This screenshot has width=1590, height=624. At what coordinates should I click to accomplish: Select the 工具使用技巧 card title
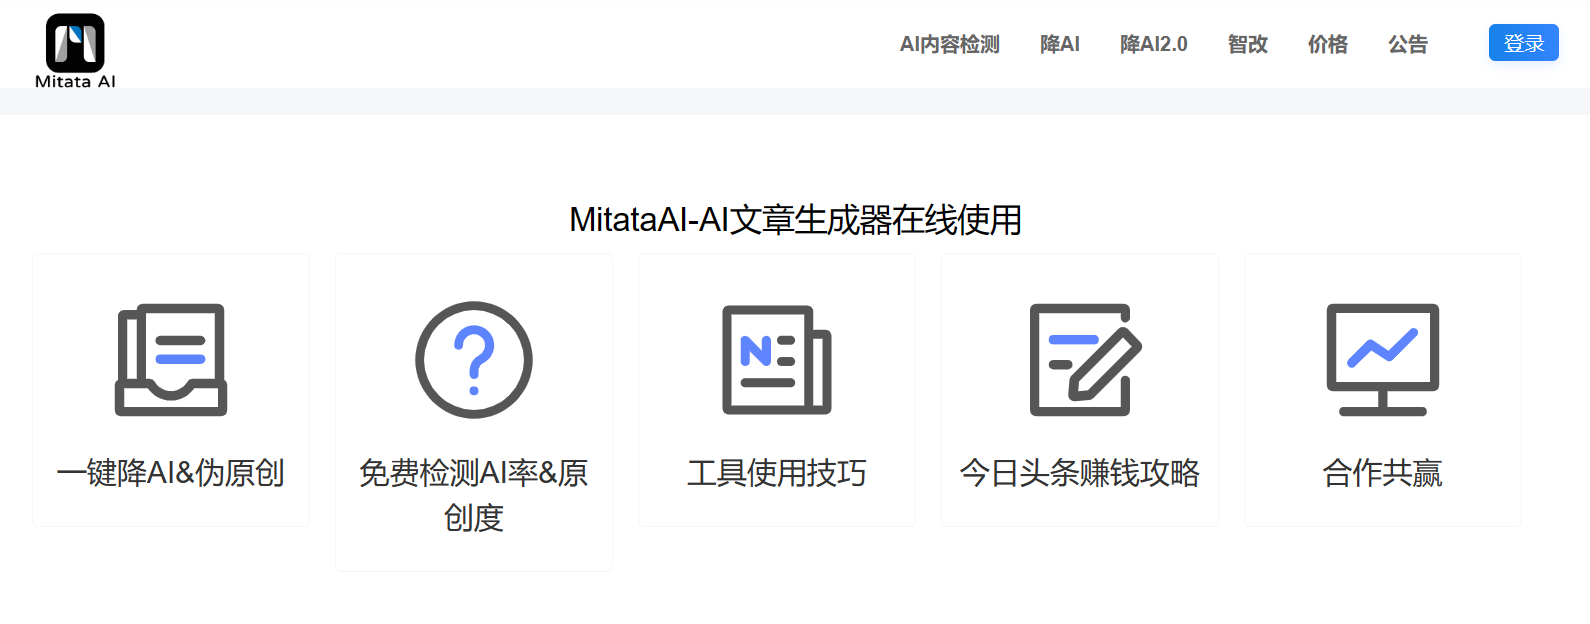(777, 472)
